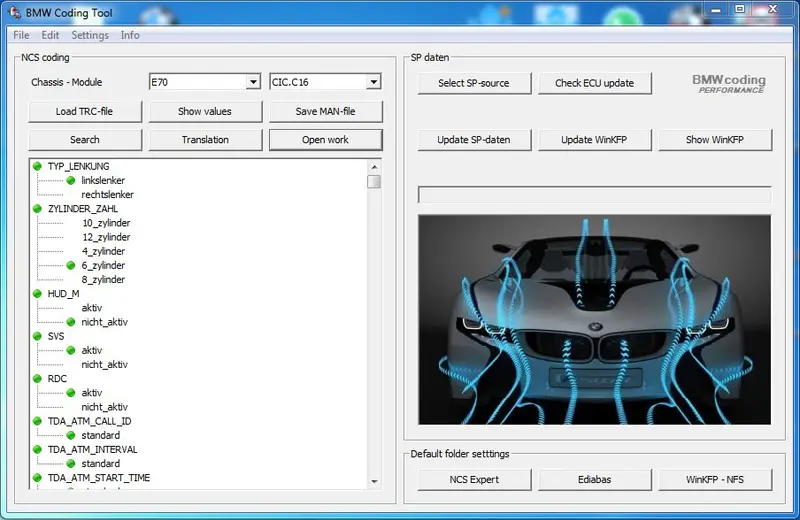800x520 pixels.
Task: Select aktiv under RDC
Action: coord(92,393)
